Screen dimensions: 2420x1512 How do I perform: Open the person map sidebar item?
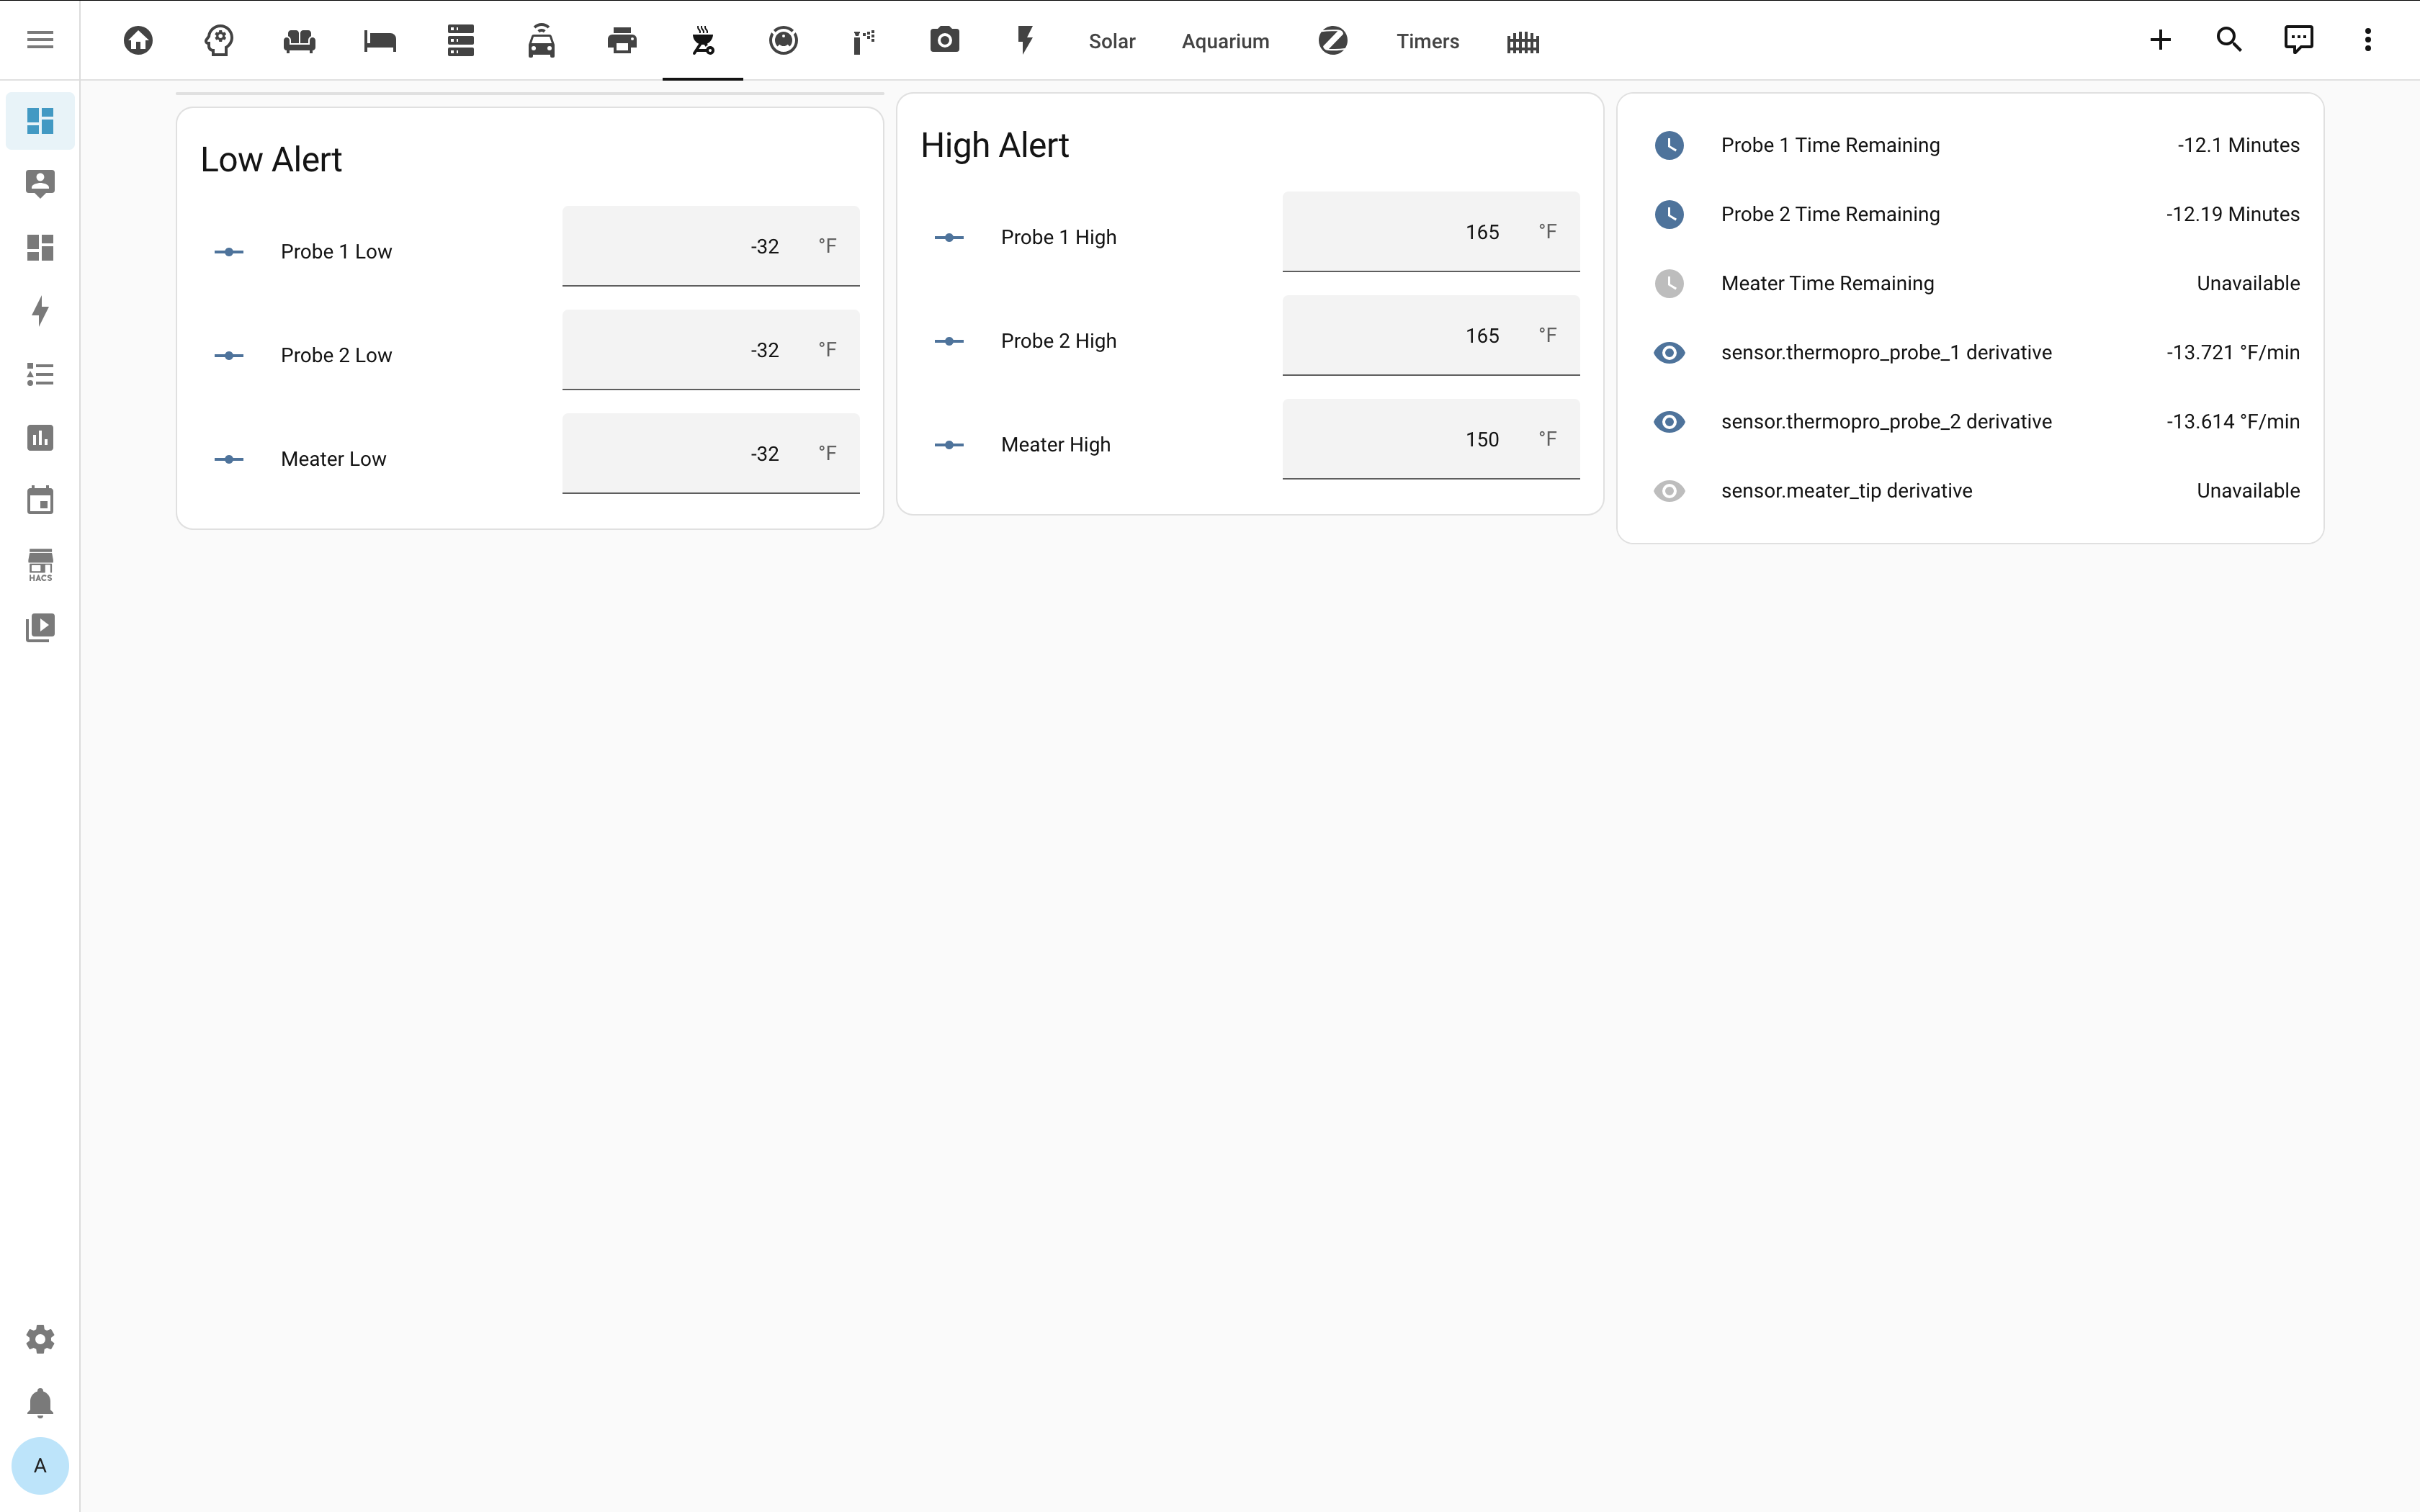tap(40, 184)
